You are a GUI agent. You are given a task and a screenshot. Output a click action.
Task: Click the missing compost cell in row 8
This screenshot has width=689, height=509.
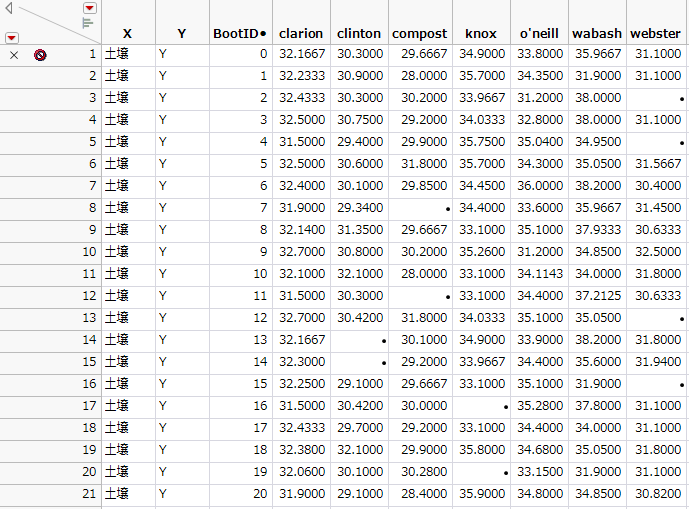(419, 208)
